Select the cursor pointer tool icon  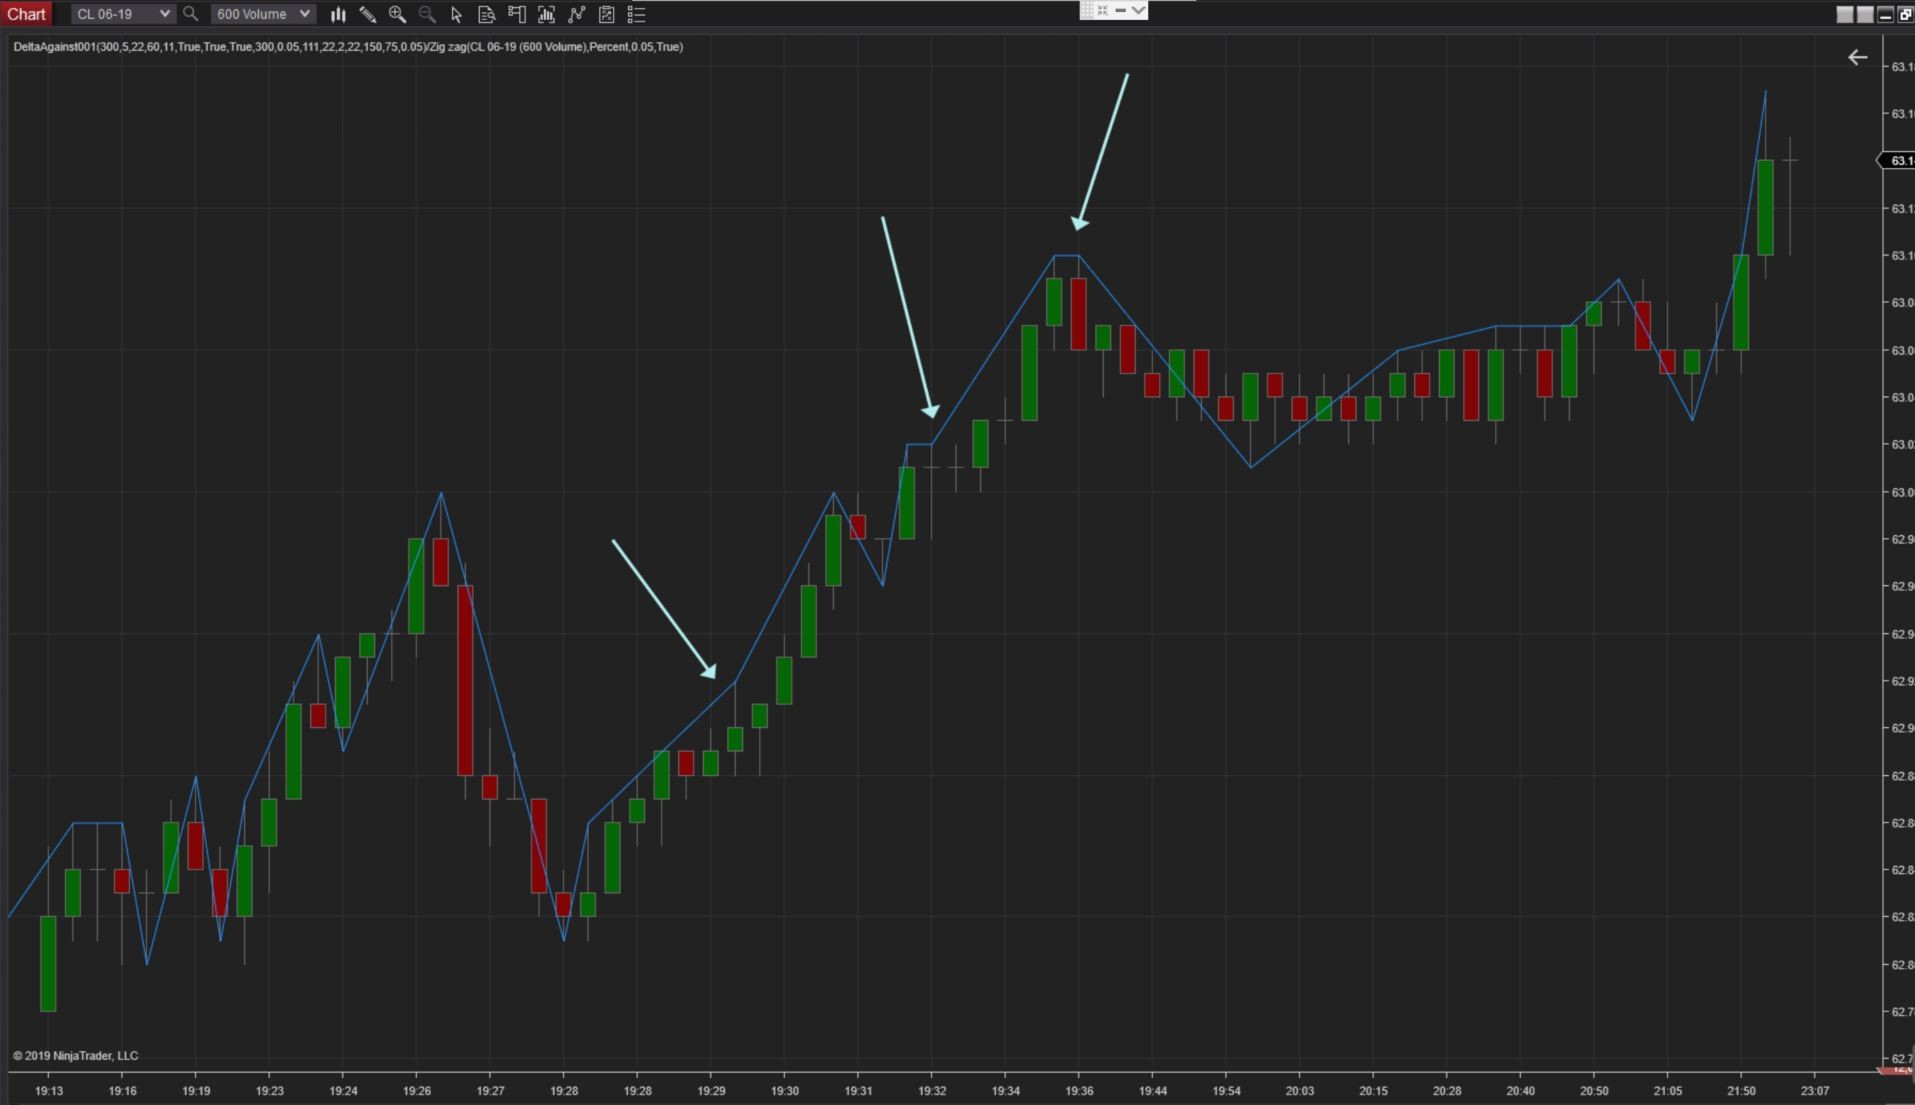[457, 14]
